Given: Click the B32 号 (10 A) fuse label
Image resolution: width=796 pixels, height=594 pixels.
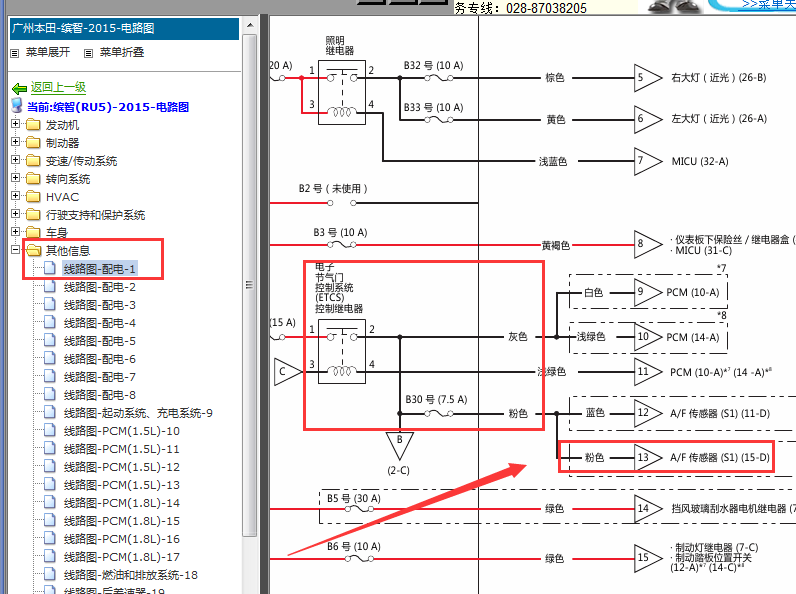Looking at the screenshot, I should 434,65.
